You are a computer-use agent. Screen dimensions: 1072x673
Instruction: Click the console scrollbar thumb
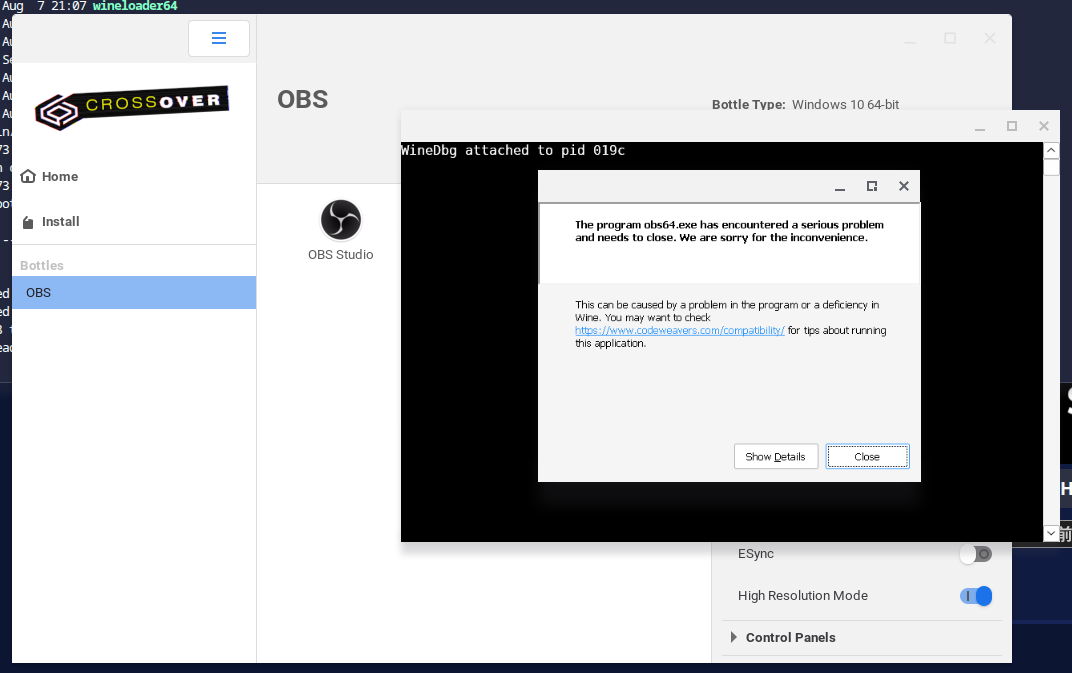[x=1051, y=167]
